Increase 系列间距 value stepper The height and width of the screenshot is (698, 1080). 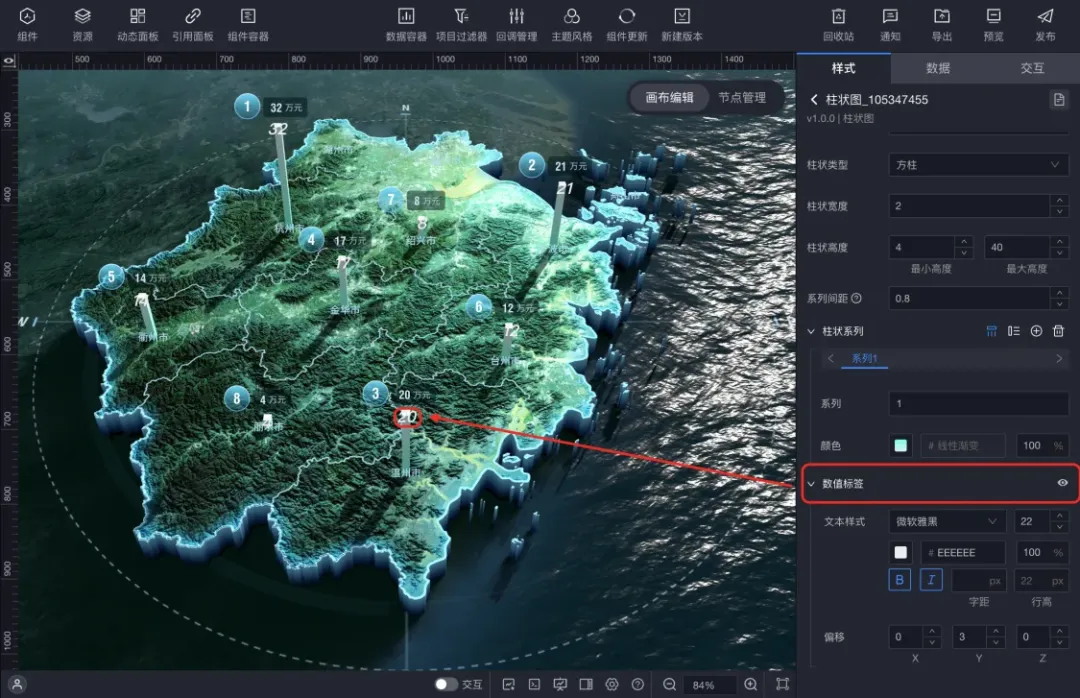tap(1059, 293)
